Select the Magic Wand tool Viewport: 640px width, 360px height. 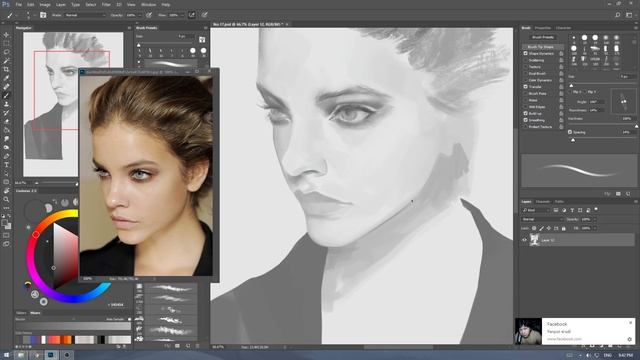tap(6, 61)
